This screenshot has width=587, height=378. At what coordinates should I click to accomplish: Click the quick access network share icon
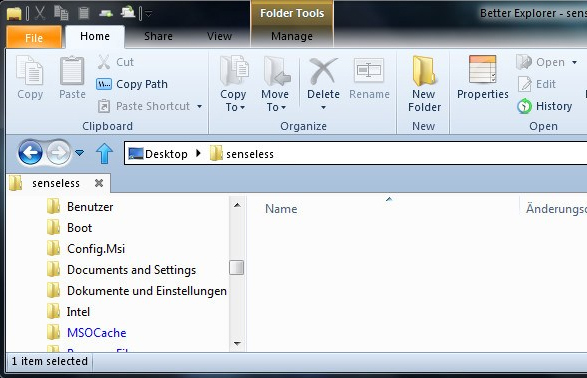128,13
